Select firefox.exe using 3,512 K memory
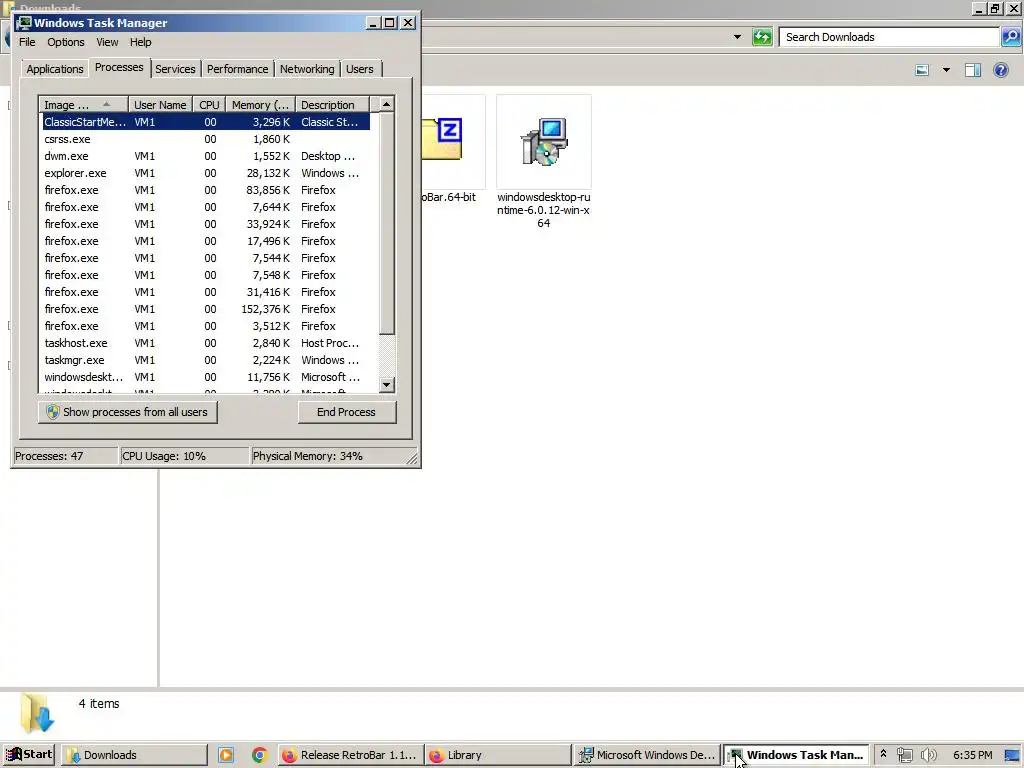The image size is (1024, 768). pos(206,326)
